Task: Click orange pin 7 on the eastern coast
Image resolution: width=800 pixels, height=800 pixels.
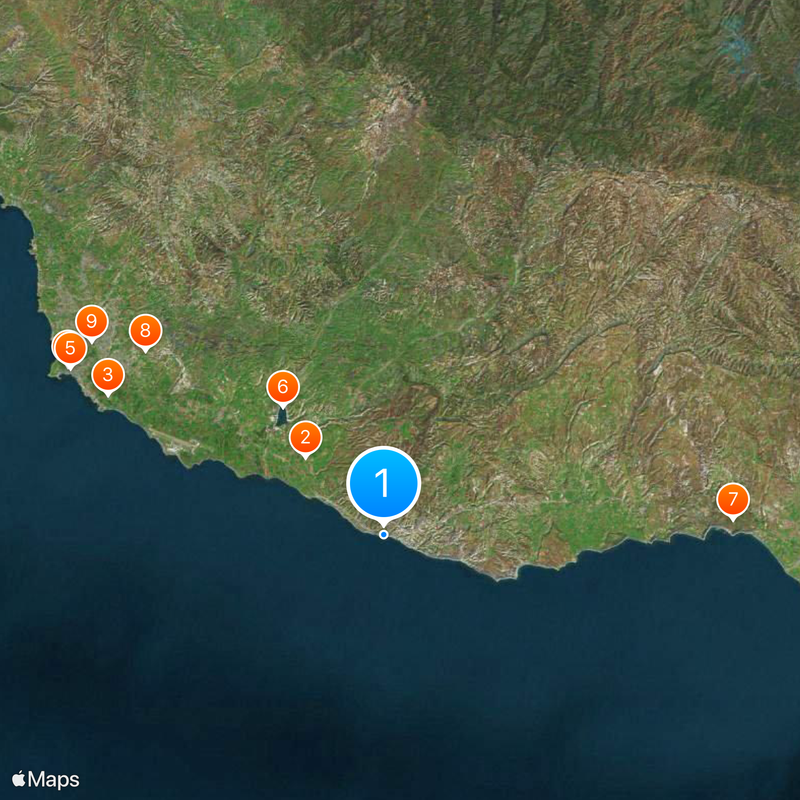Action: pos(733,499)
